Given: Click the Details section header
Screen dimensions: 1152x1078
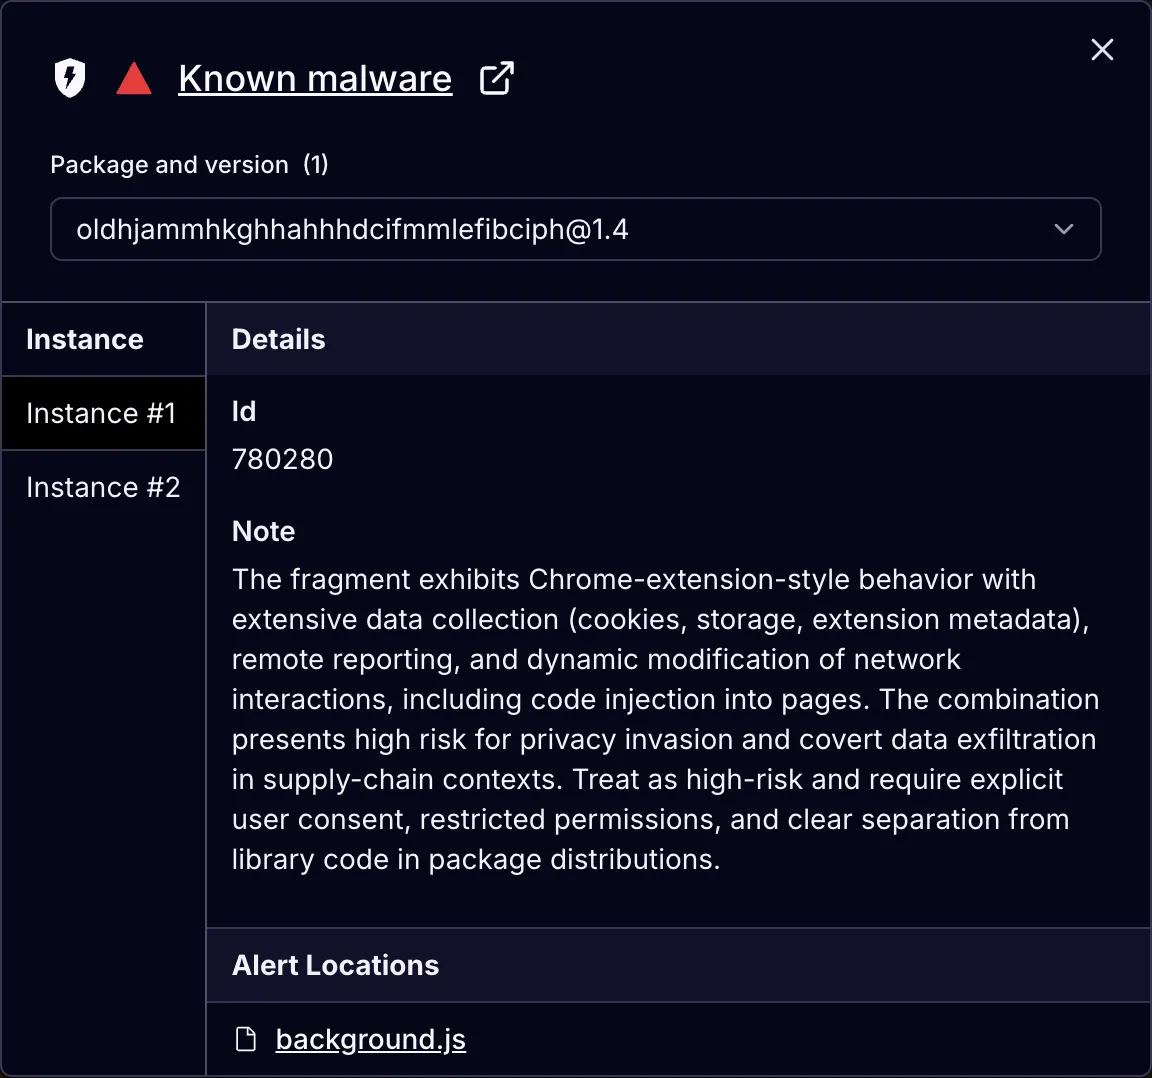Looking at the screenshot, I should [x=279, y=339].
